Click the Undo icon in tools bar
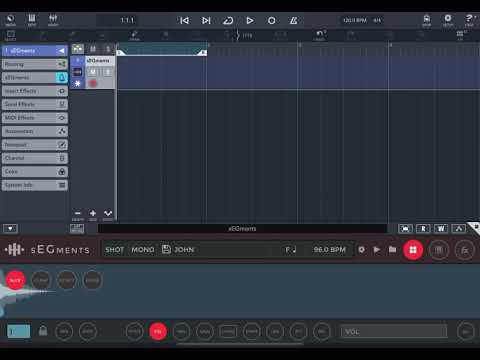 [x=320, y=35]
